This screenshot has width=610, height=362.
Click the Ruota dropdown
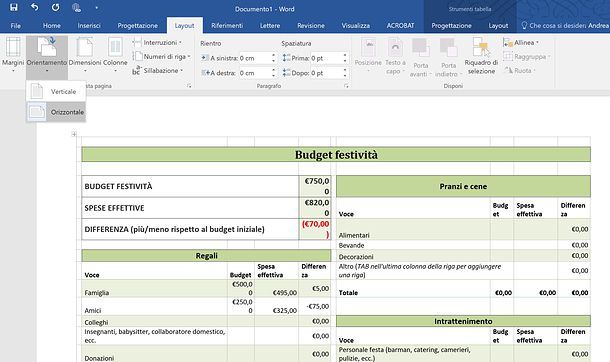click(520, 70)
